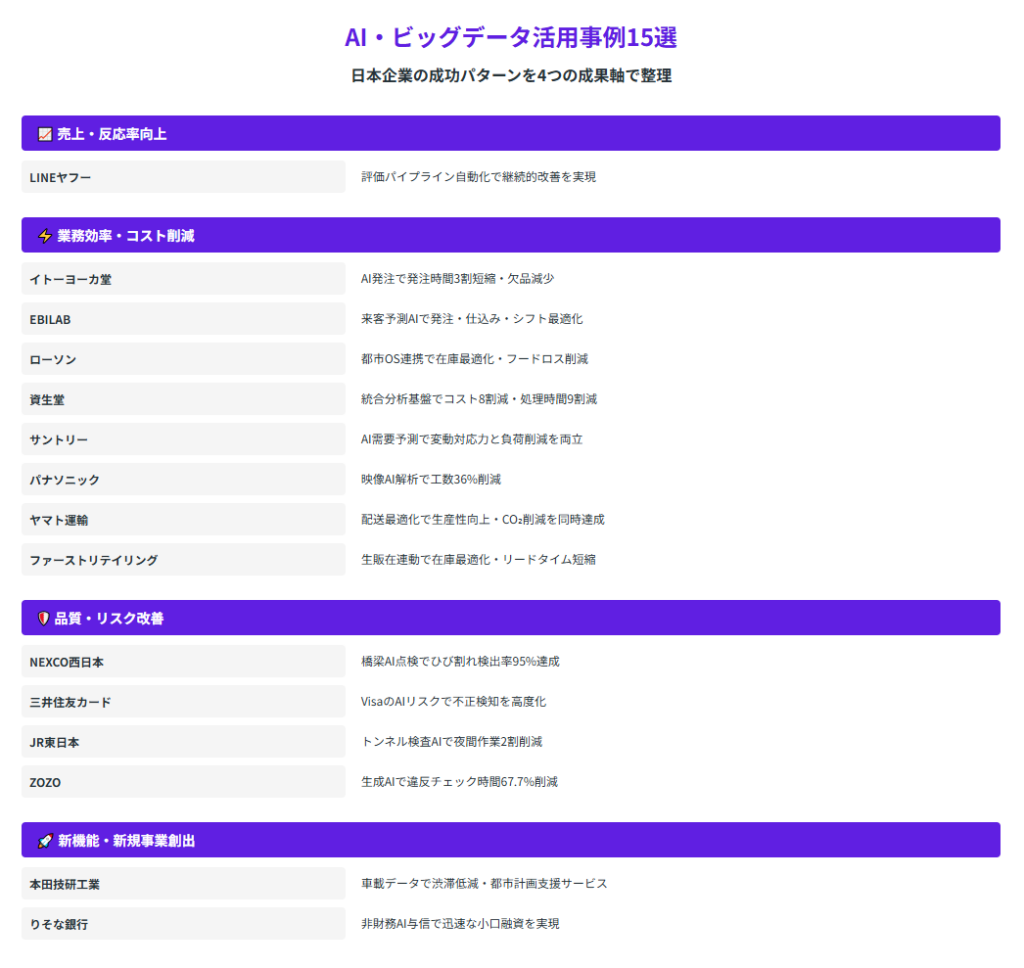This screenshot has height=968, width=1024.
Task: Click the title AI・ビッグデータ活用事例15選
Action: 511,37
